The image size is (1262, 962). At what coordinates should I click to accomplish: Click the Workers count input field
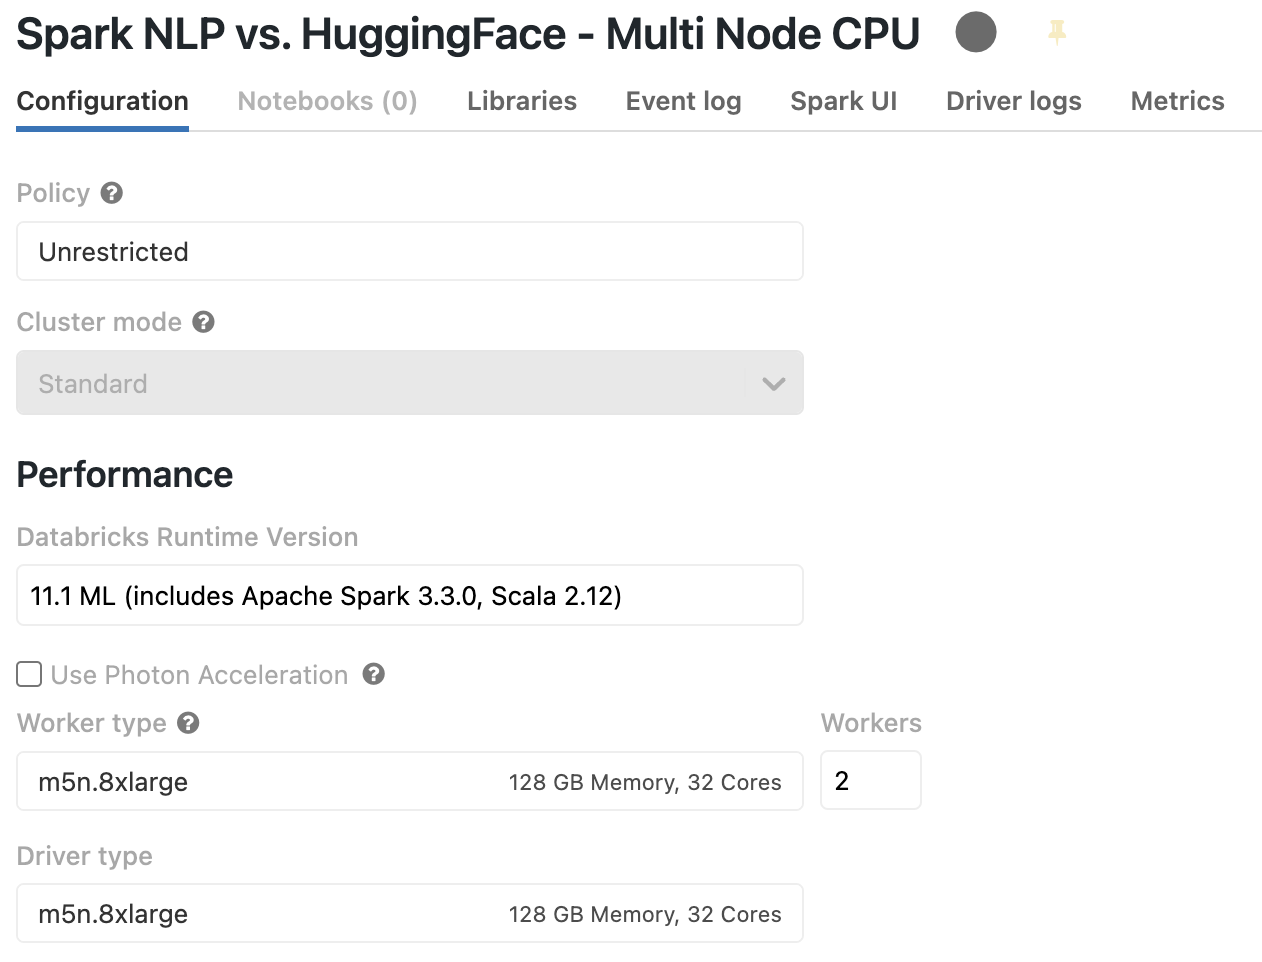pos(870,781)
